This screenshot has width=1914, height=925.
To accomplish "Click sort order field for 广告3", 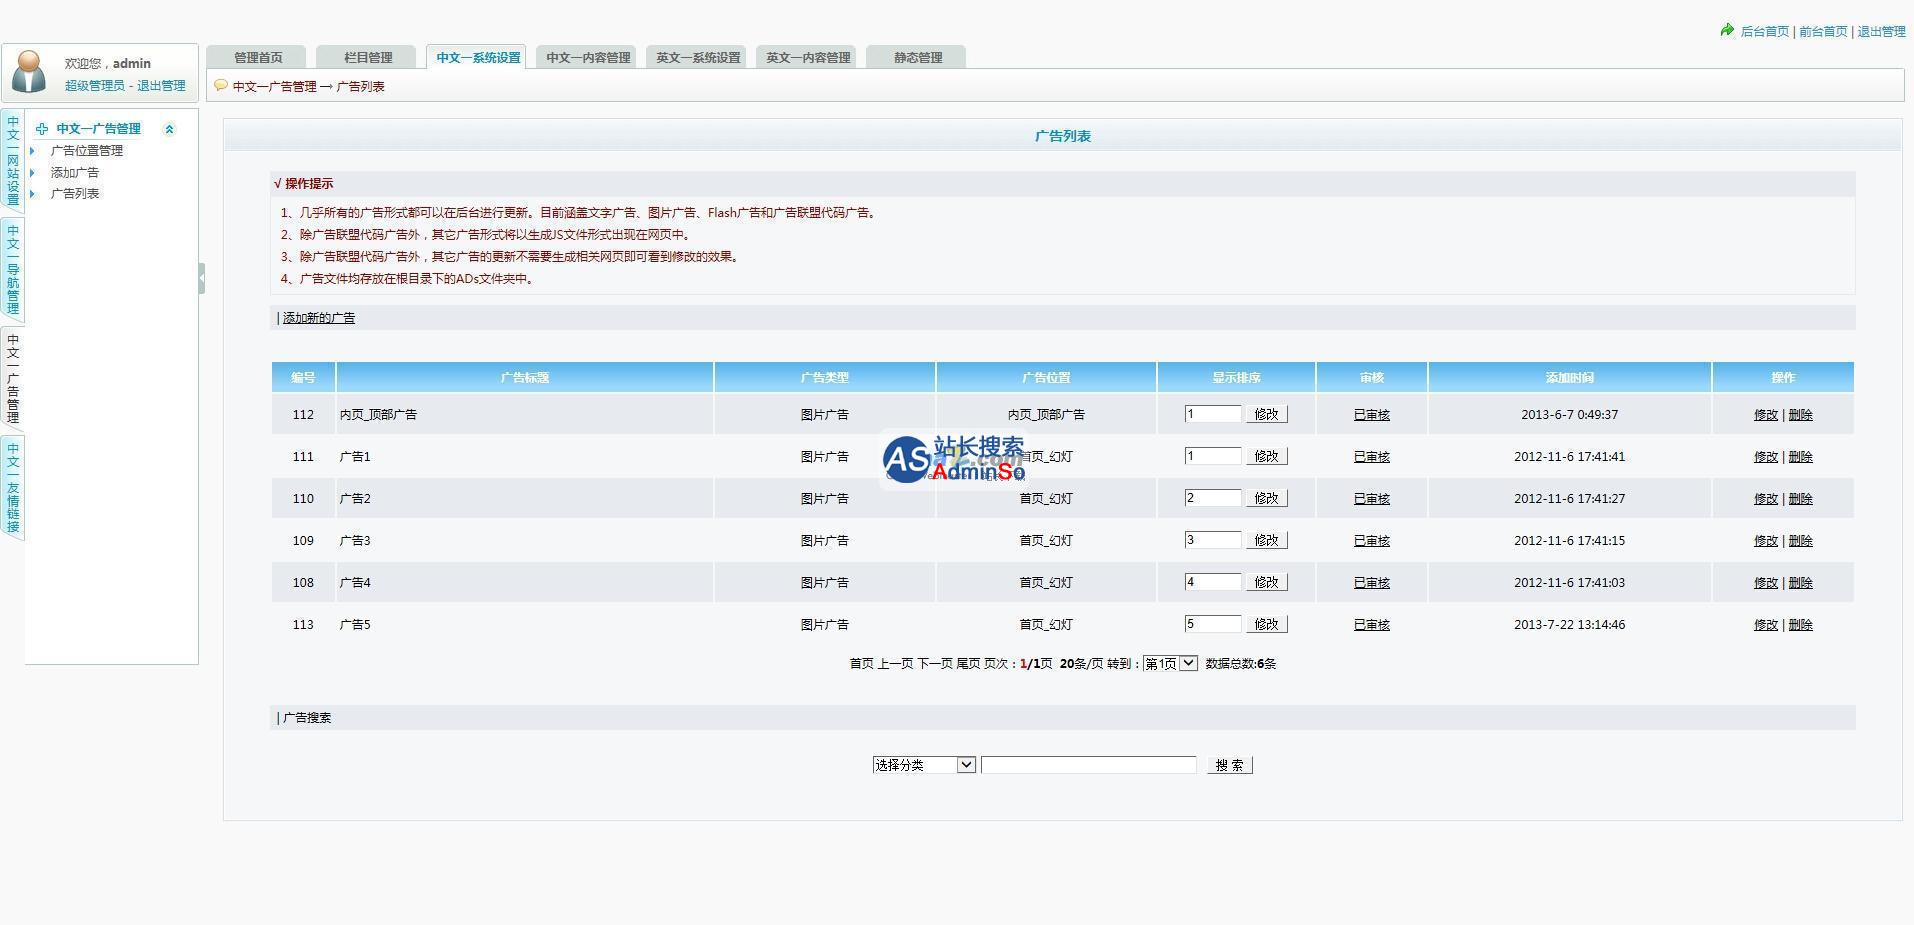I will [1213, 540].
